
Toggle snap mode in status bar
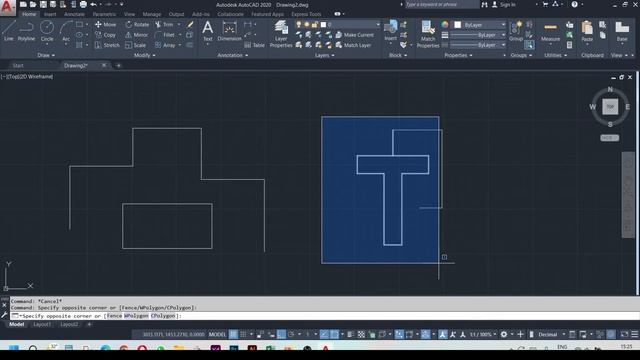click(x=243, y=334)
